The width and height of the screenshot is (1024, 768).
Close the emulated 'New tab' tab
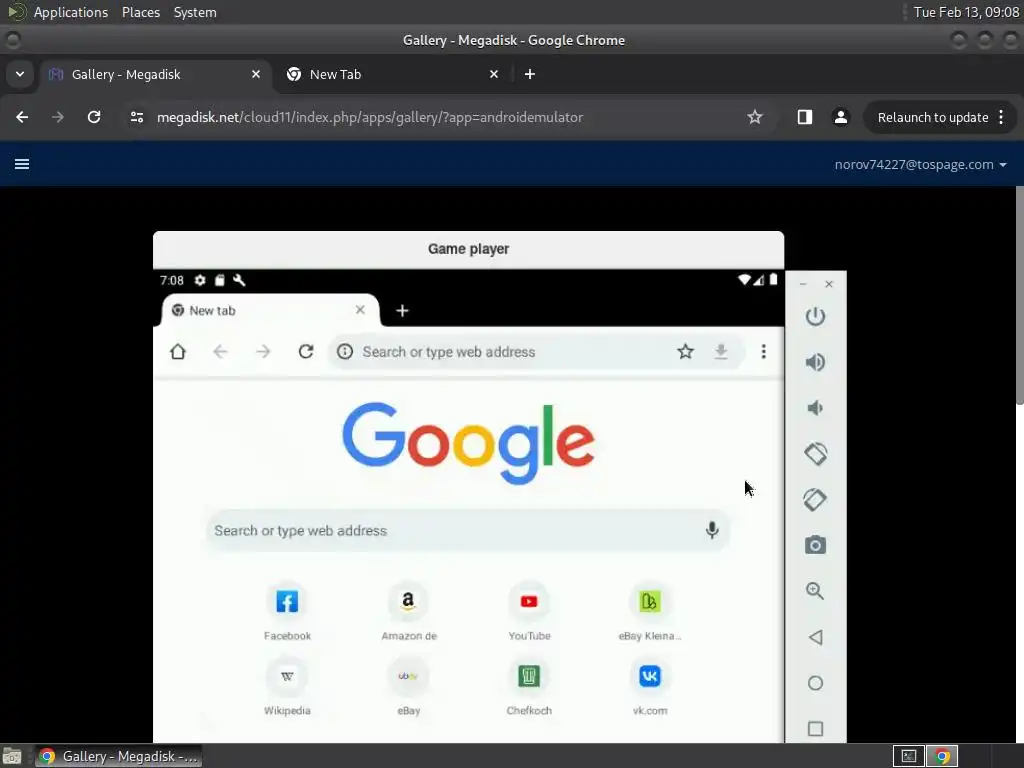point(360,310)
